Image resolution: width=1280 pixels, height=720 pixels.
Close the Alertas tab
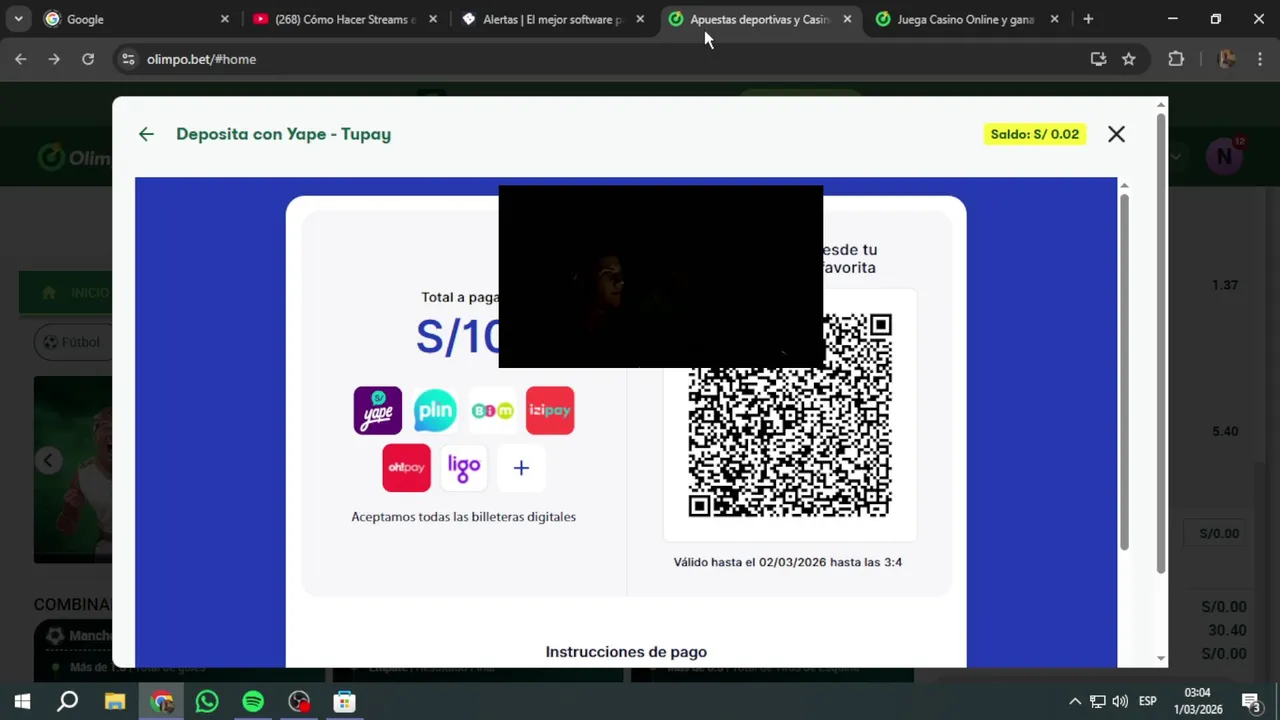point(640,19)
